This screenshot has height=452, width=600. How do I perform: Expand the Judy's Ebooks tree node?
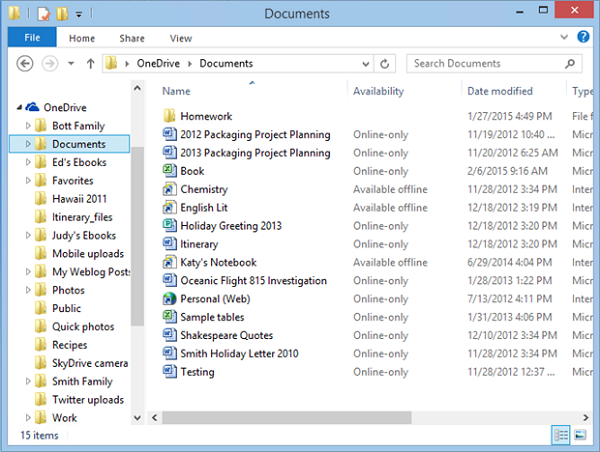pyautogui.click(x=28, y=235)
